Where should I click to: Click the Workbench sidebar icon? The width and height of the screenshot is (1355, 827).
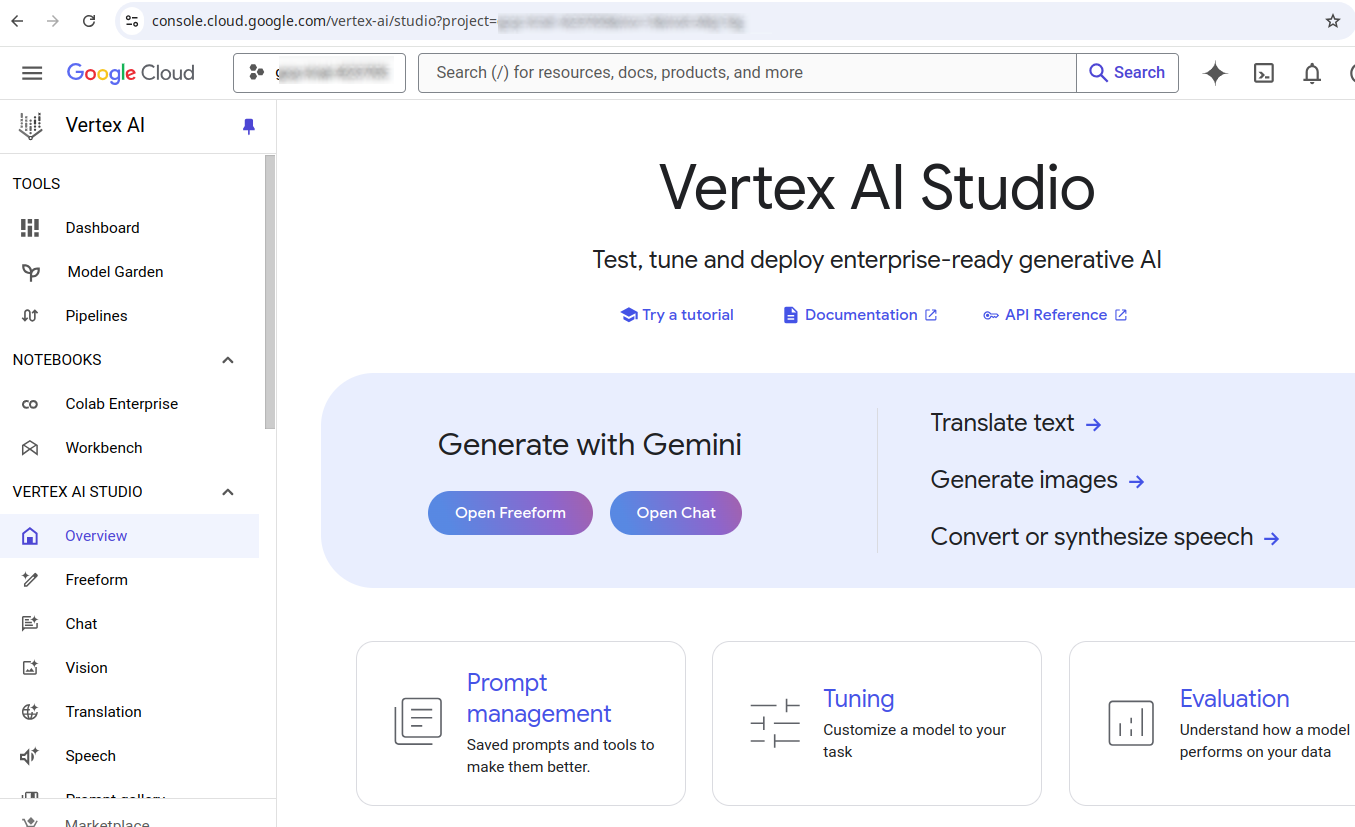pyautogui.click(x=30, y=448)
